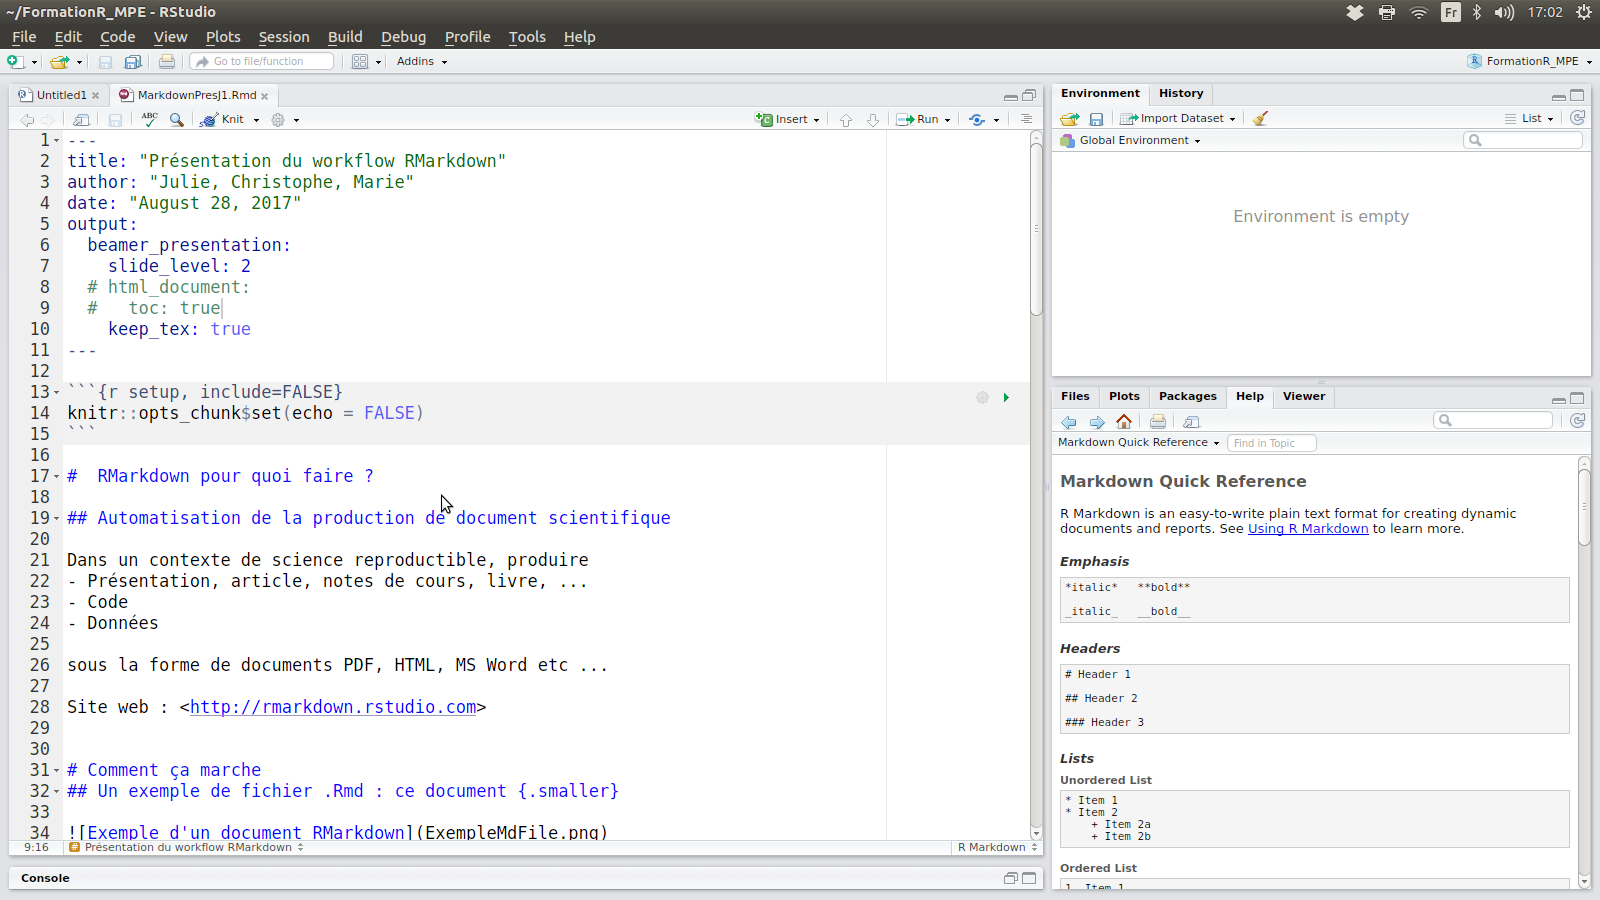Open the FormationR_MPE project menu
Screen dimensions: 1600x900
click(x=1529, y=61)
